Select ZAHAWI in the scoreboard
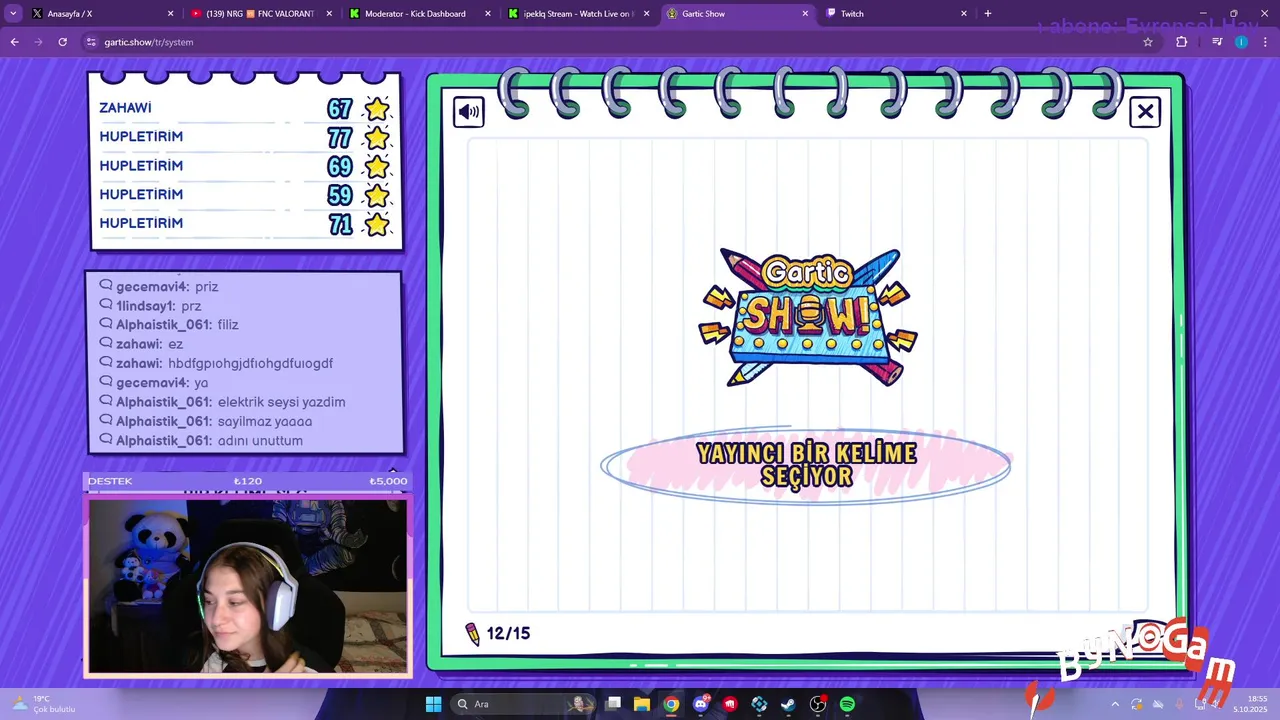The image size is (1280, 720). pos(245,108)
